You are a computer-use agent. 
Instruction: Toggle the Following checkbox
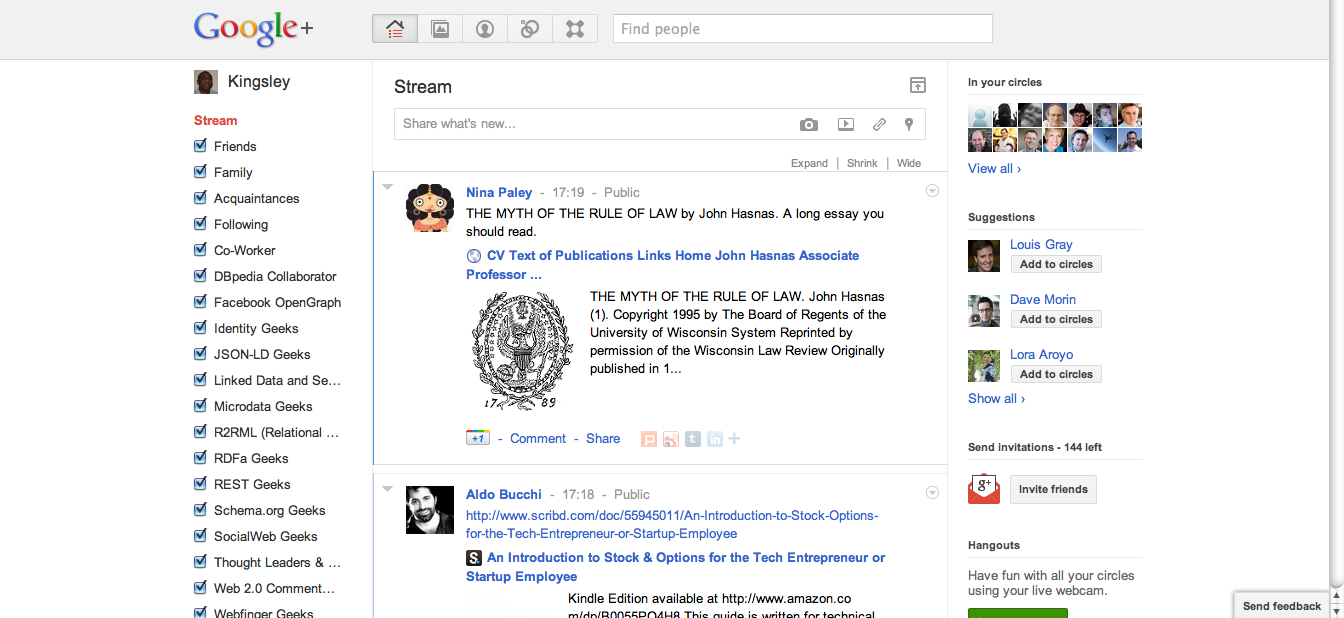tap(201, 224)
